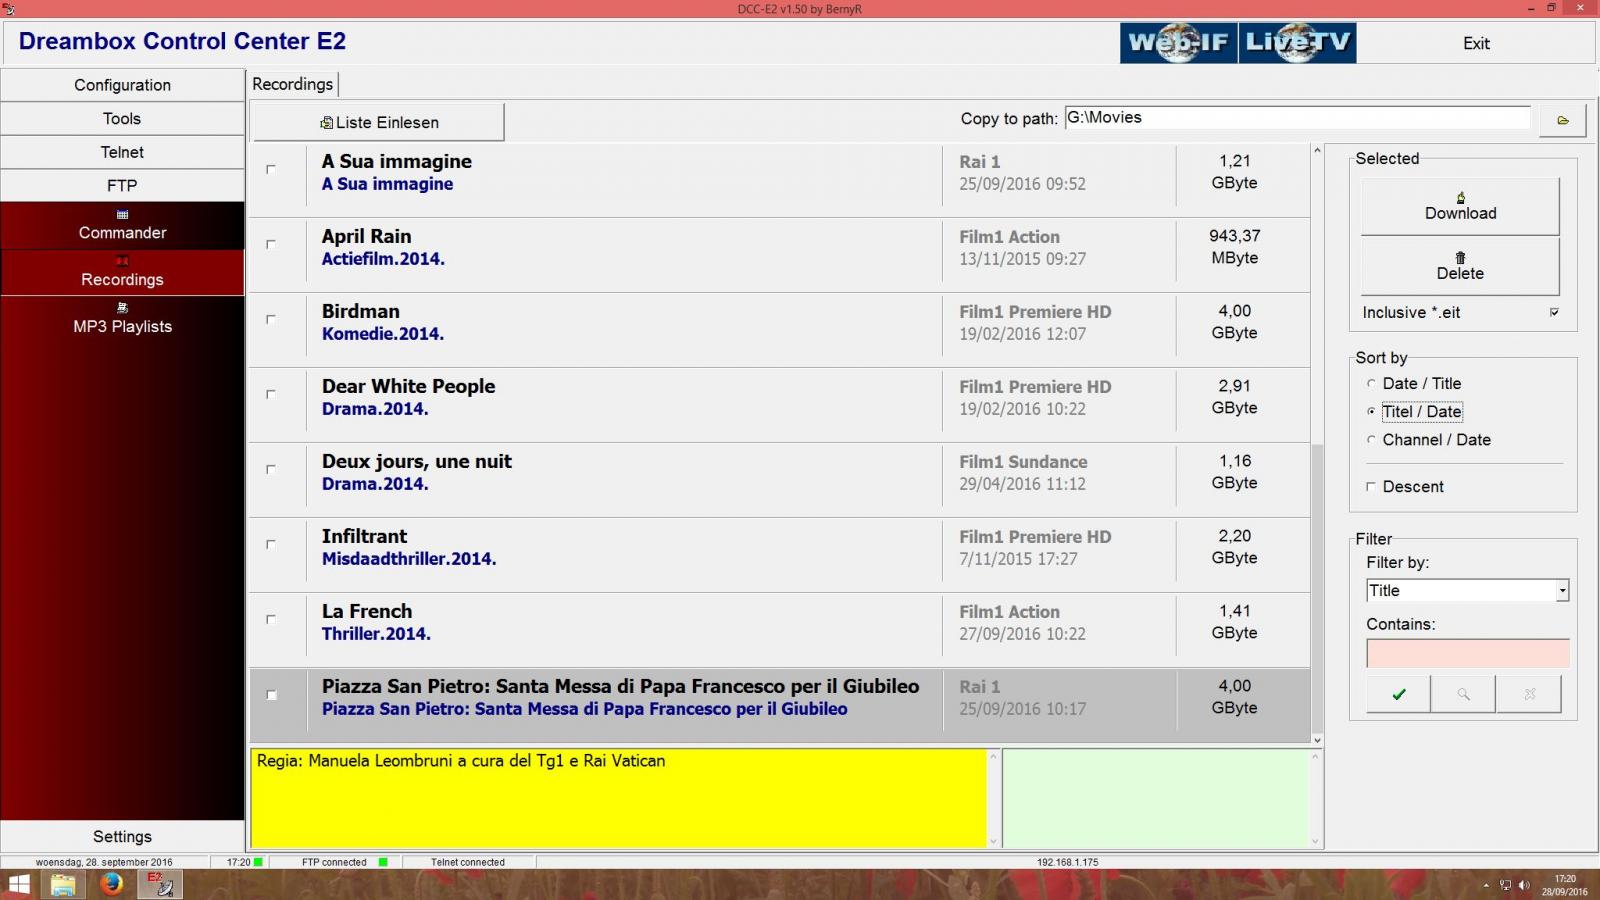Click Exit button
This screenshot has width=1600, height=900.
[x=1476, y=43]
